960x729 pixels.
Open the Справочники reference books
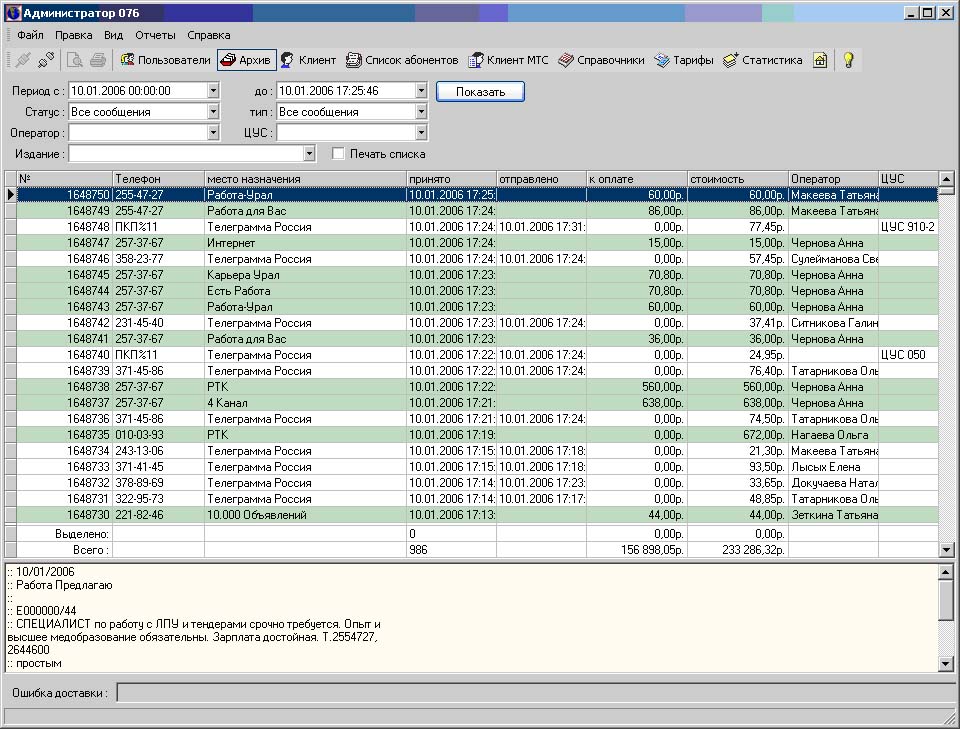(x=601, y=60)
